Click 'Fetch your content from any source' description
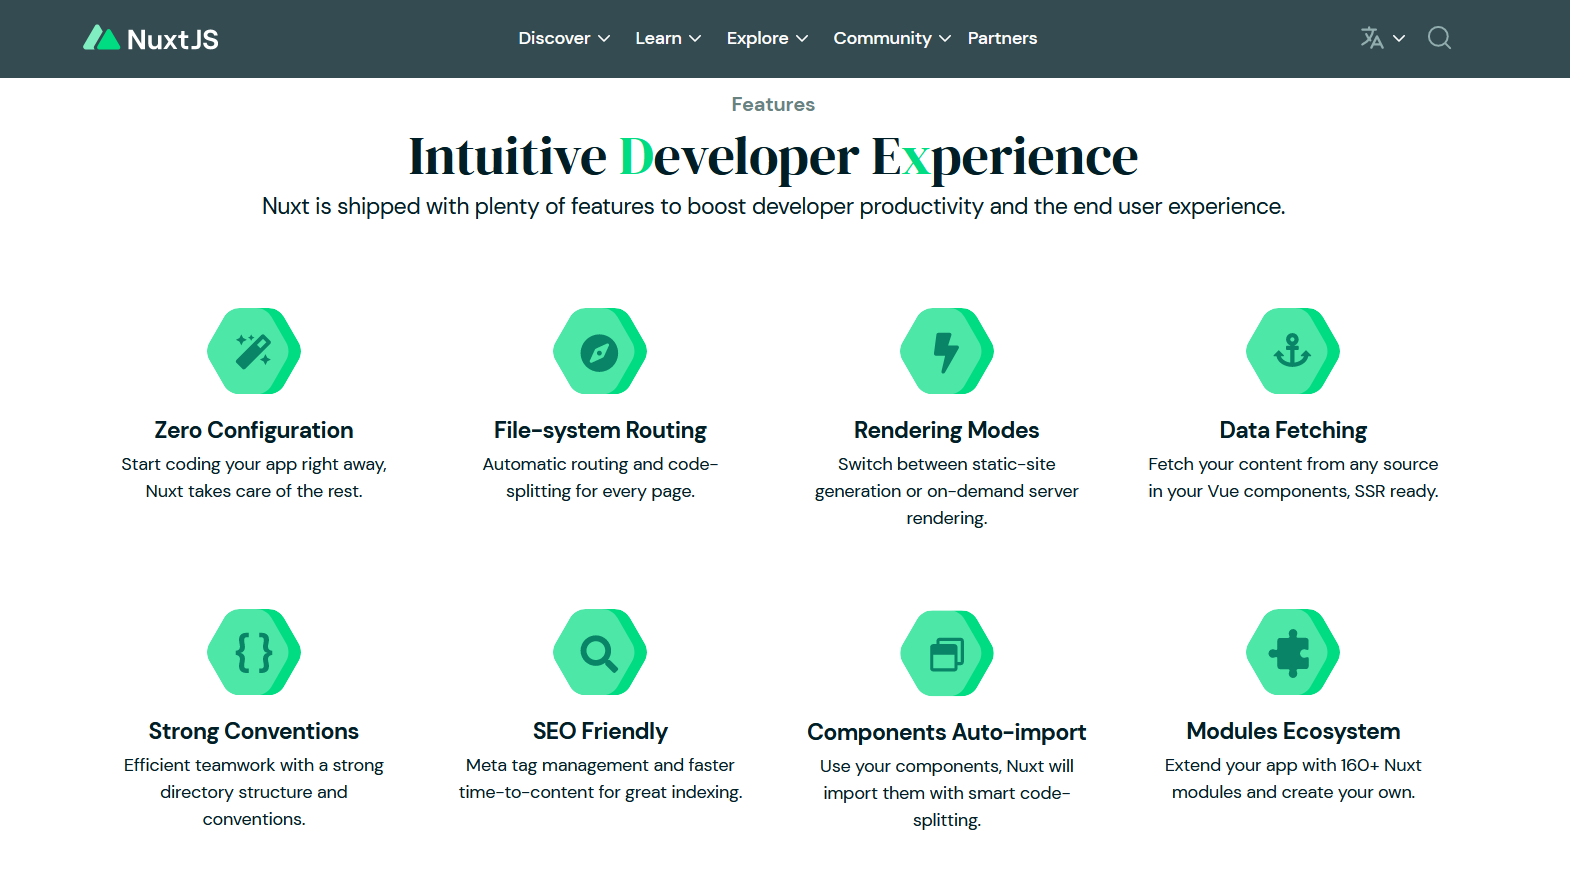1570x869 pixels. [1293, 477]
